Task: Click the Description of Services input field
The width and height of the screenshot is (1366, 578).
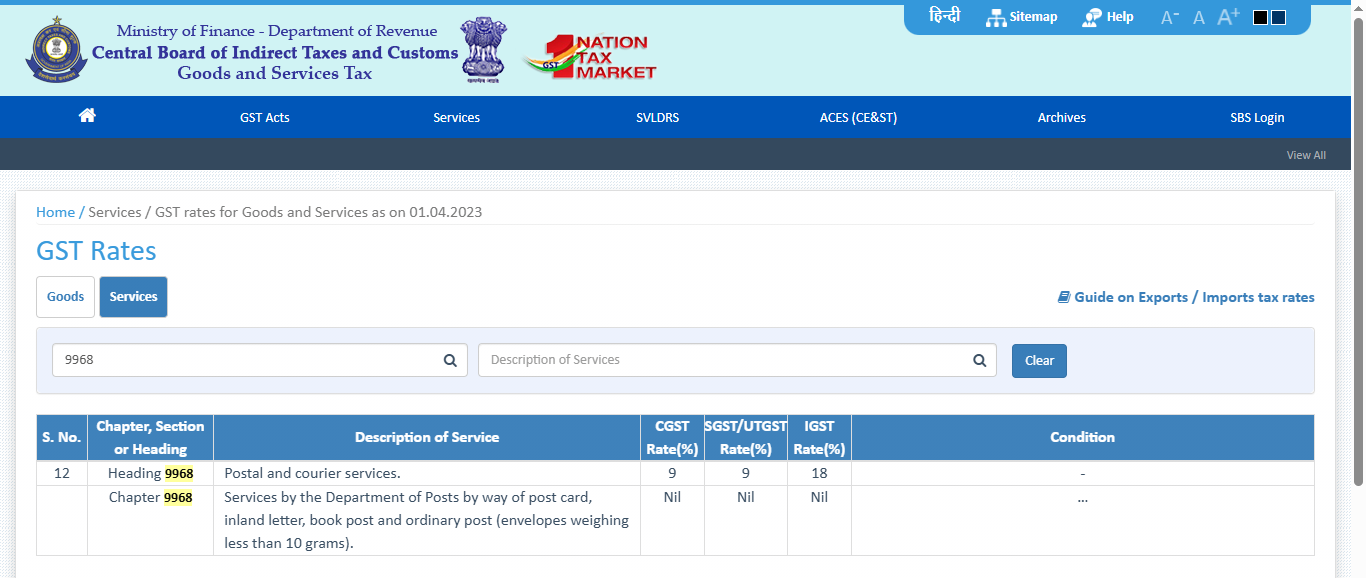Action: [x=725, y=360]
